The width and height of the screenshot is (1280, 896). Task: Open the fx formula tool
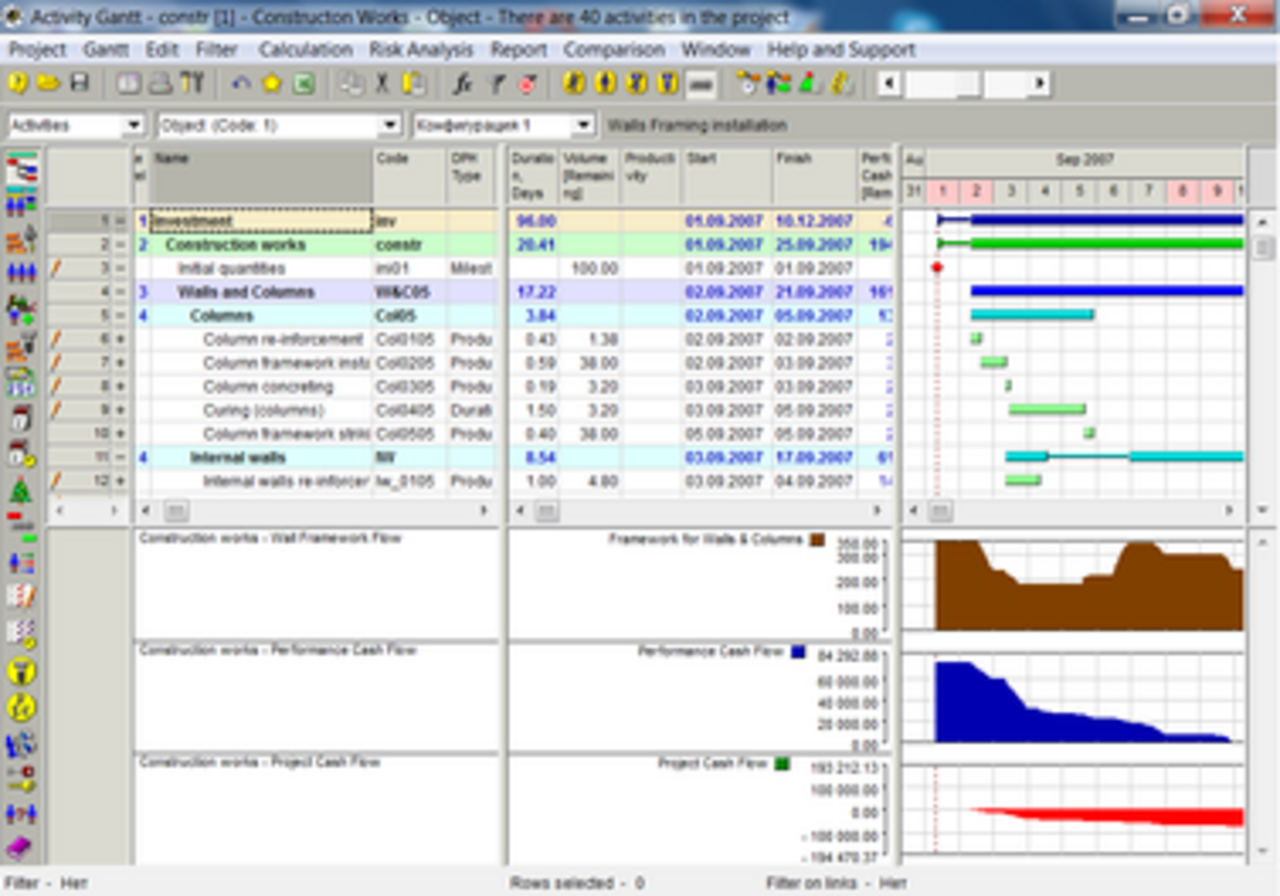[462, 85]
